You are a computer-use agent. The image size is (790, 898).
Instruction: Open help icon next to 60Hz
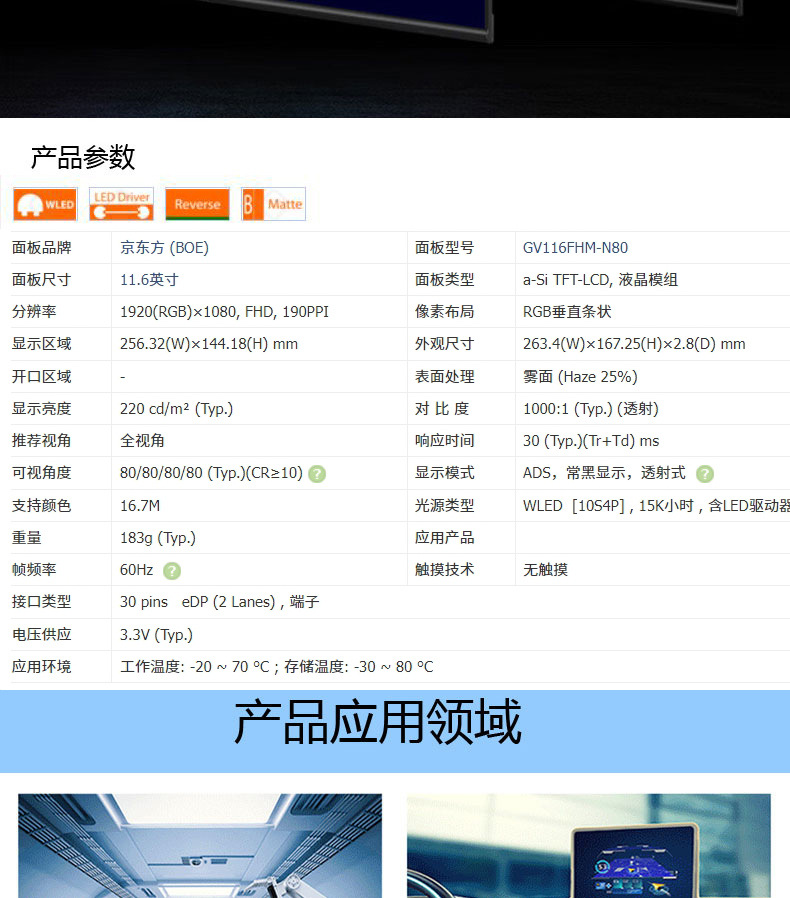(x=172, y=570)
